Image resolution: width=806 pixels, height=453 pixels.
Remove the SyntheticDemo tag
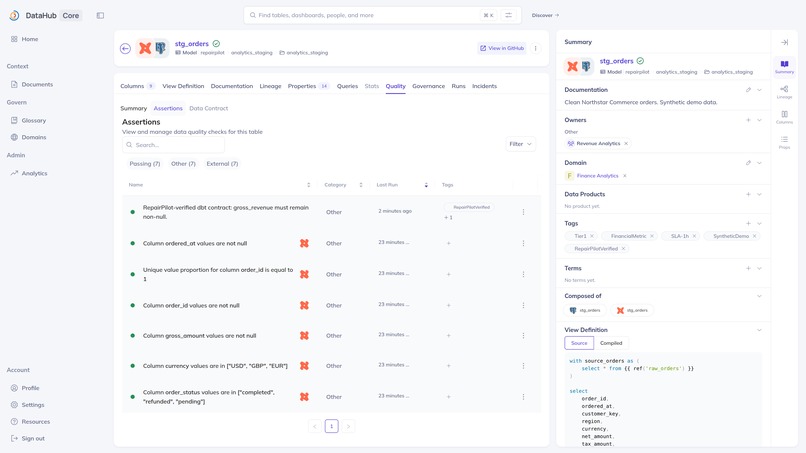[755, 236]
